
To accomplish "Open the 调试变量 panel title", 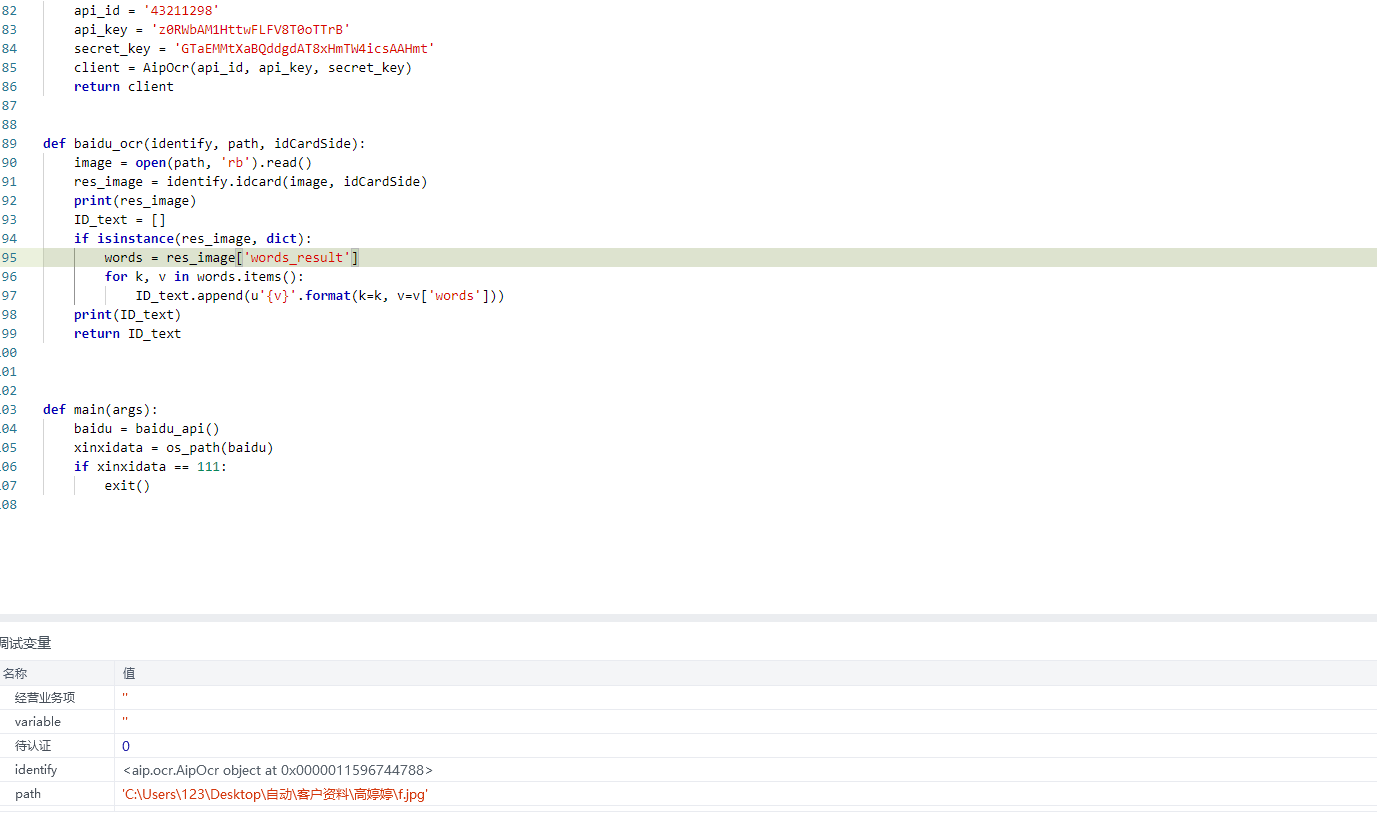I will [25, 643].
